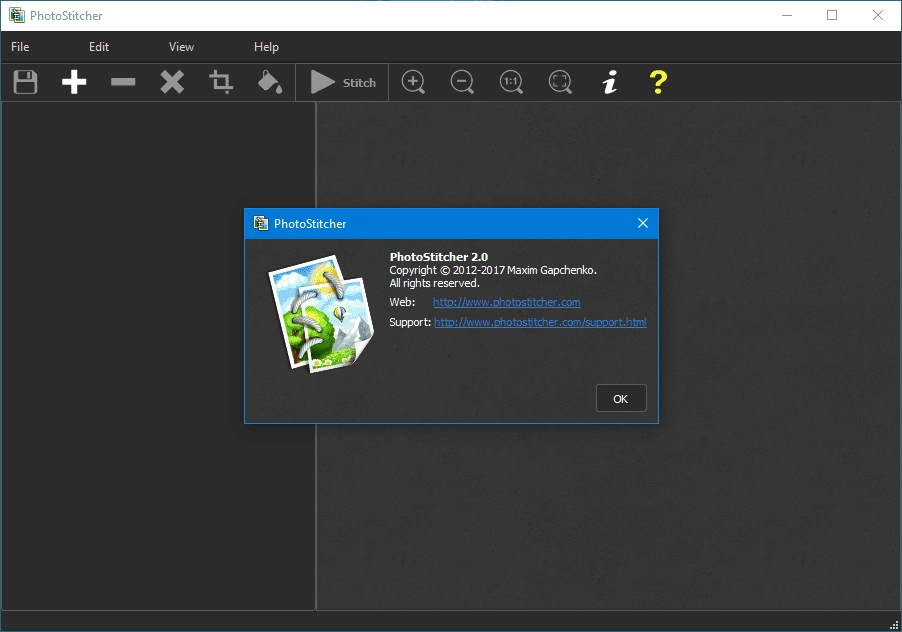Click the dialog title bar app icon

[261, 223]
